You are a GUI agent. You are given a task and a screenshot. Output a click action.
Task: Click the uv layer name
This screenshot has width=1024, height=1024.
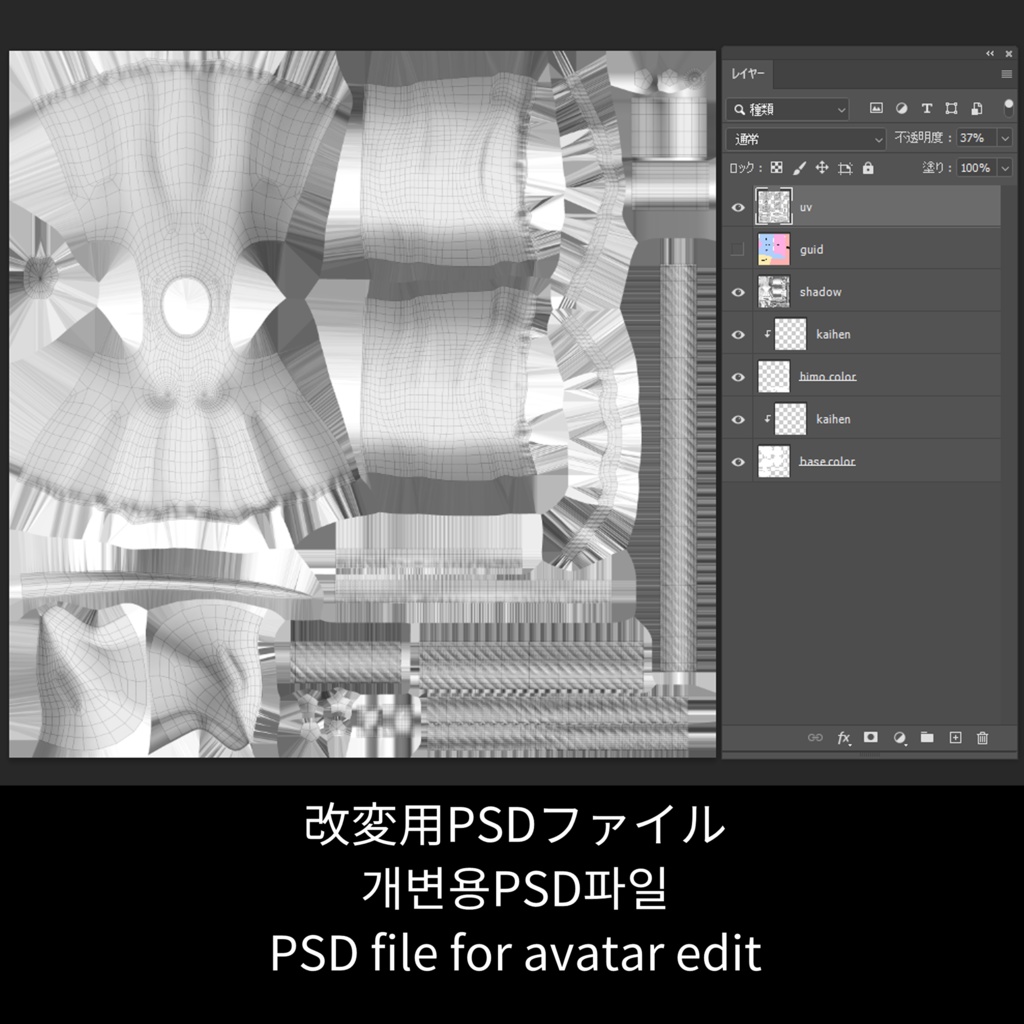point(806,208)
